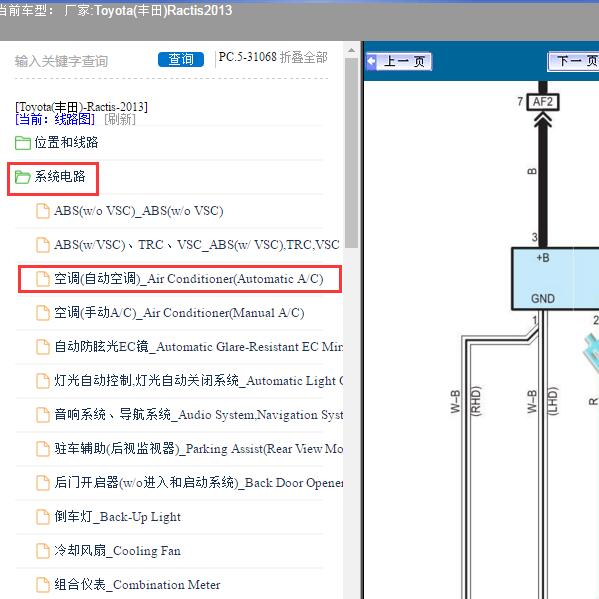
Task: Click the 查询 search button
Action: [181, 59]
